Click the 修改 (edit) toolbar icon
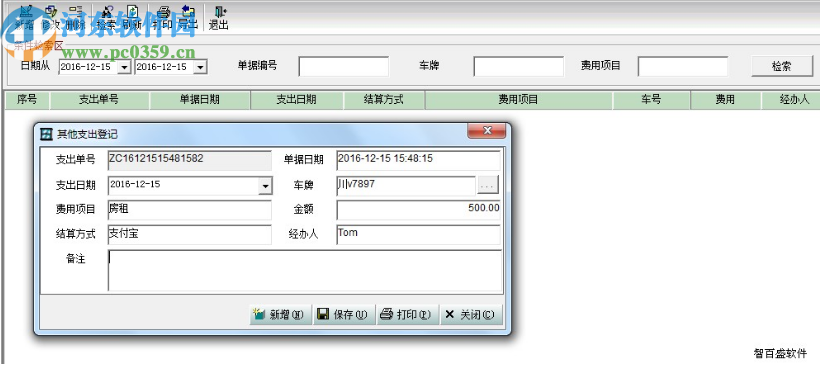This screenshot has height=386, width=820. point(51,17)
